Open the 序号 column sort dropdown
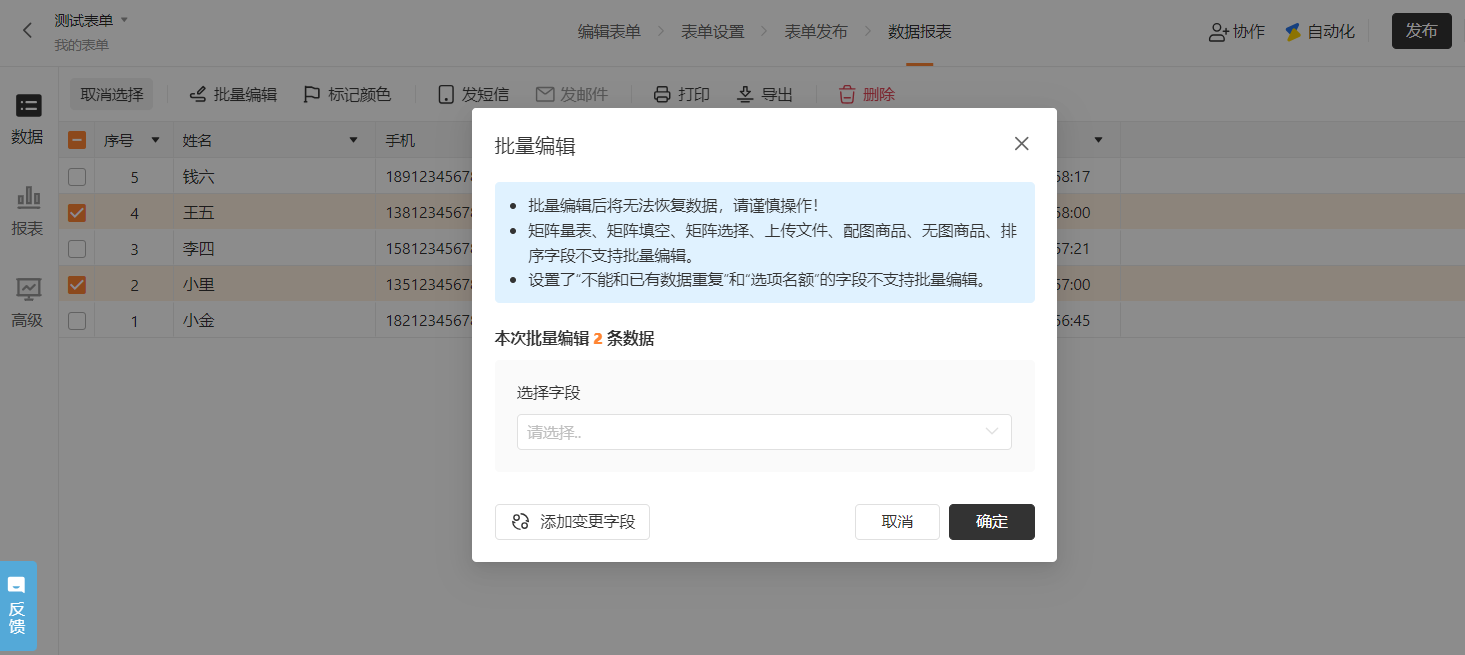1465x655 pixels. tap(155, 140)
